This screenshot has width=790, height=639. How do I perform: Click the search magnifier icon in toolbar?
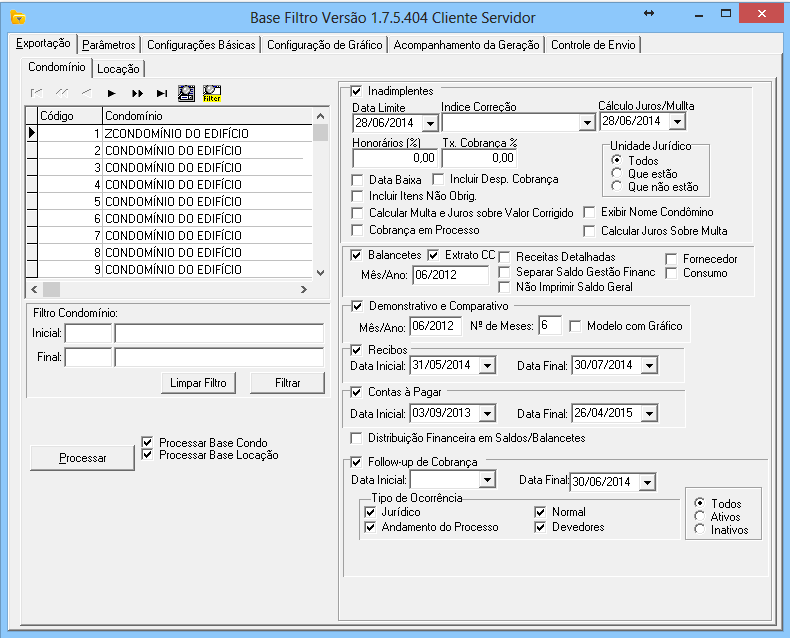coord(186,93)
